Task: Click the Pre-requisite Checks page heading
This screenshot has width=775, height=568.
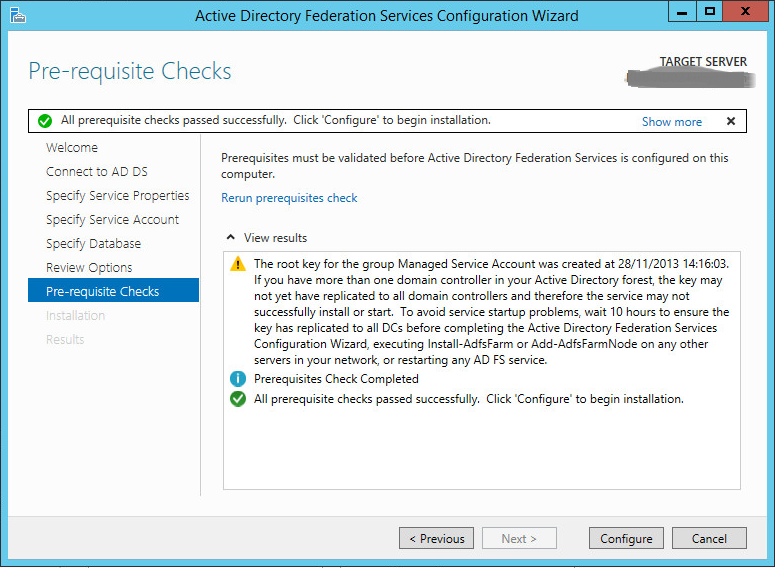Action: coord(129,71)
